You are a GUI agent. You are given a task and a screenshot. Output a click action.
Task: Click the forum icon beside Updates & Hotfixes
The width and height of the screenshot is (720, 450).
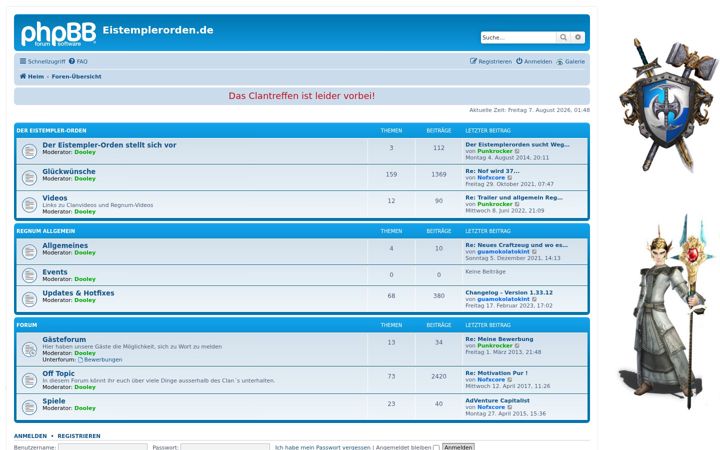point(29,299)
